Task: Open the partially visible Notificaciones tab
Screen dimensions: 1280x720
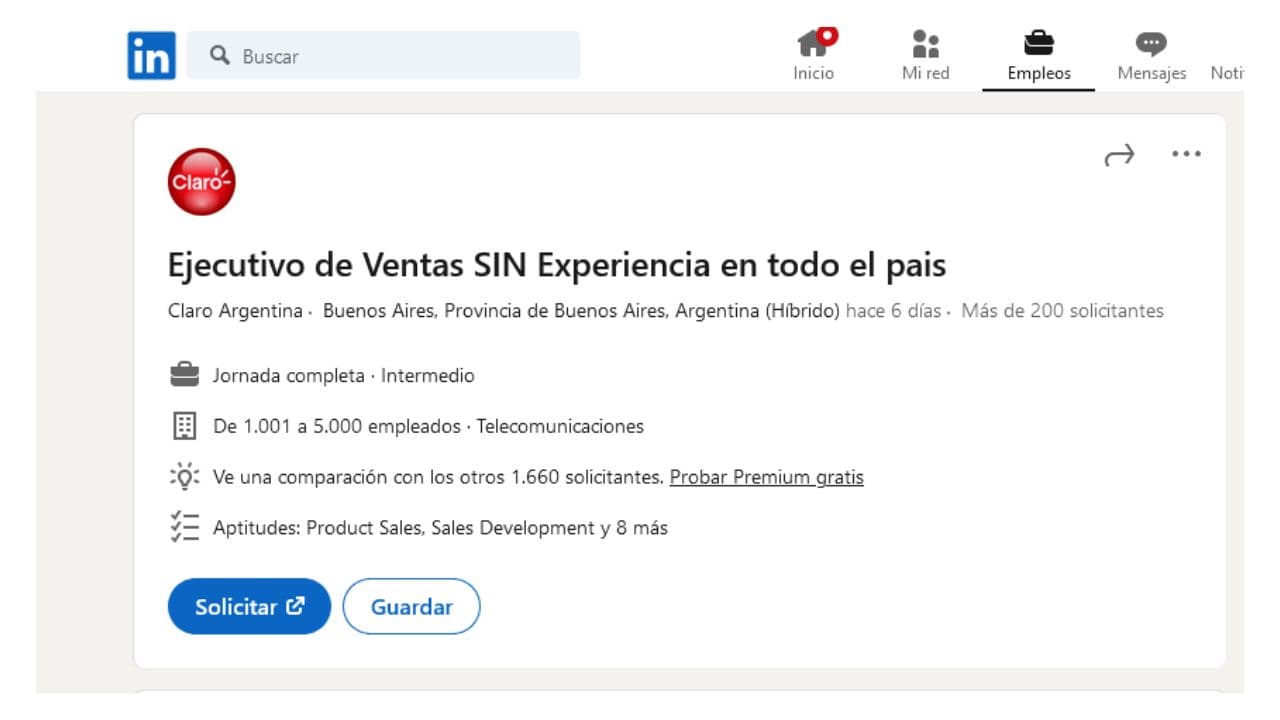Action: coord(1227,73)
